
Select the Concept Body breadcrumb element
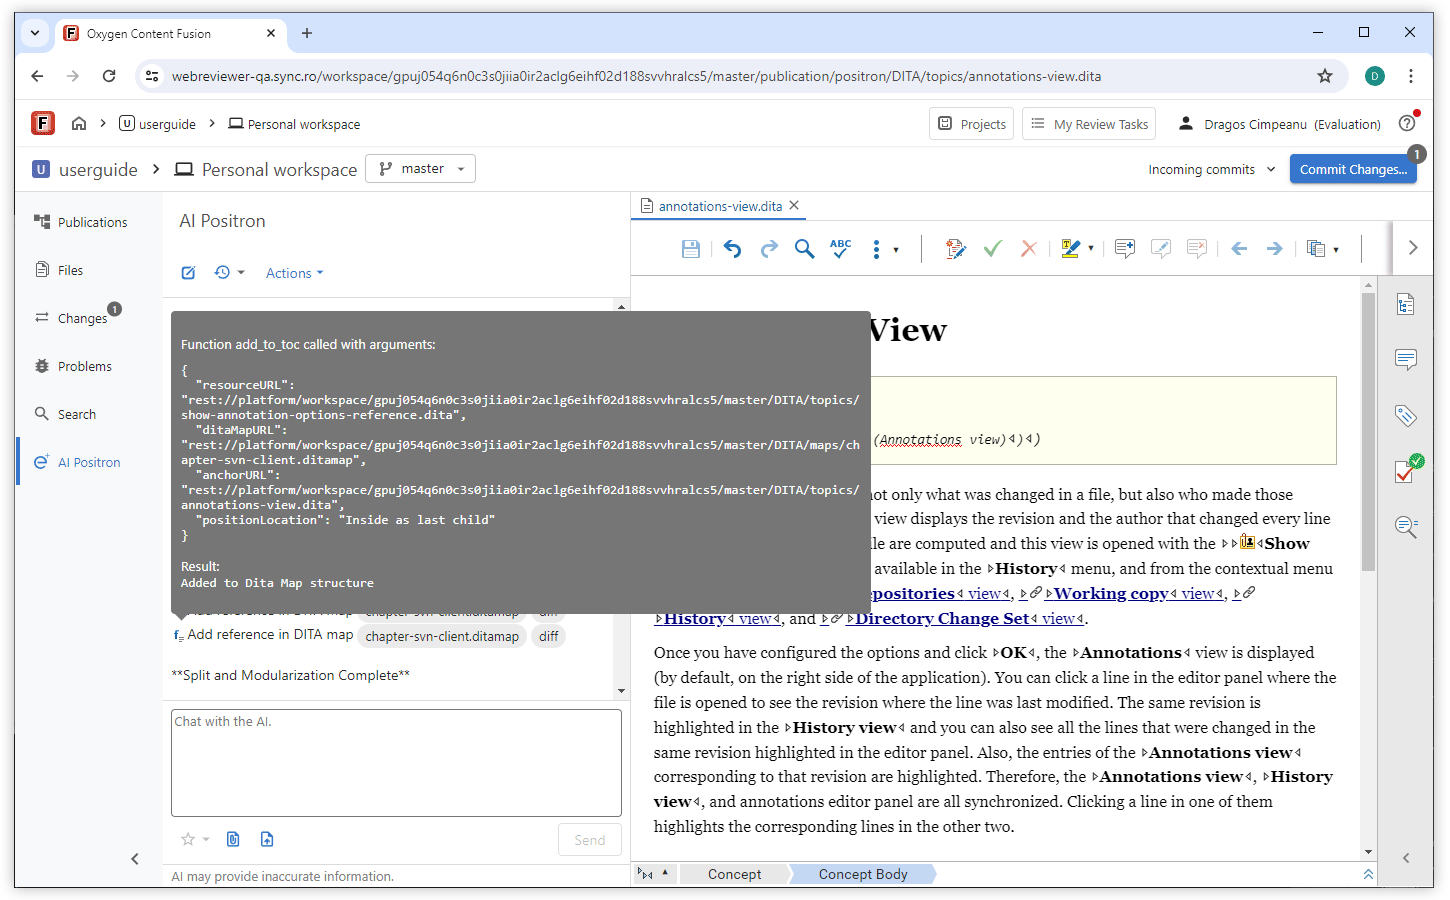[x=863, y=874]
